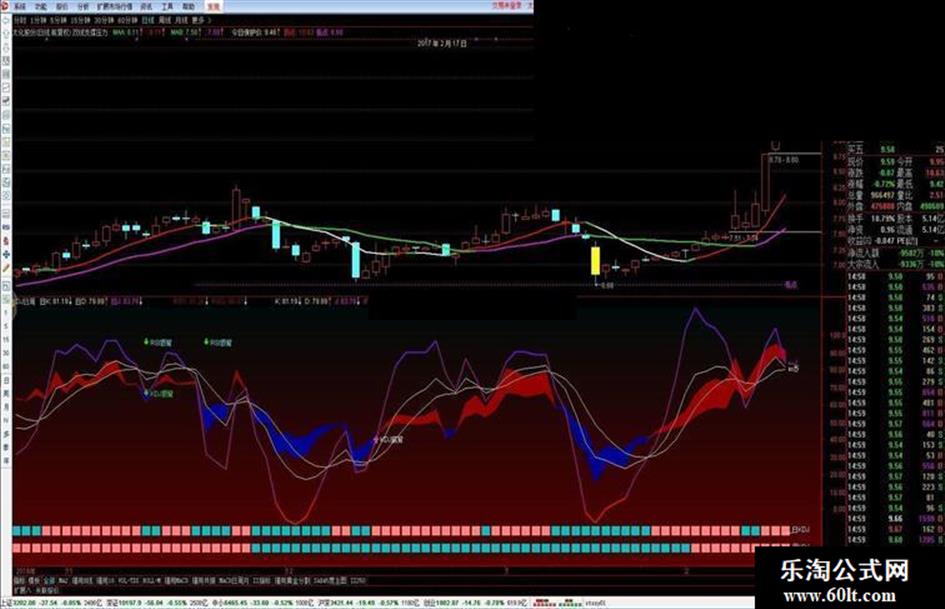Open the 扩展市场行情 menu

coord(115,7)
